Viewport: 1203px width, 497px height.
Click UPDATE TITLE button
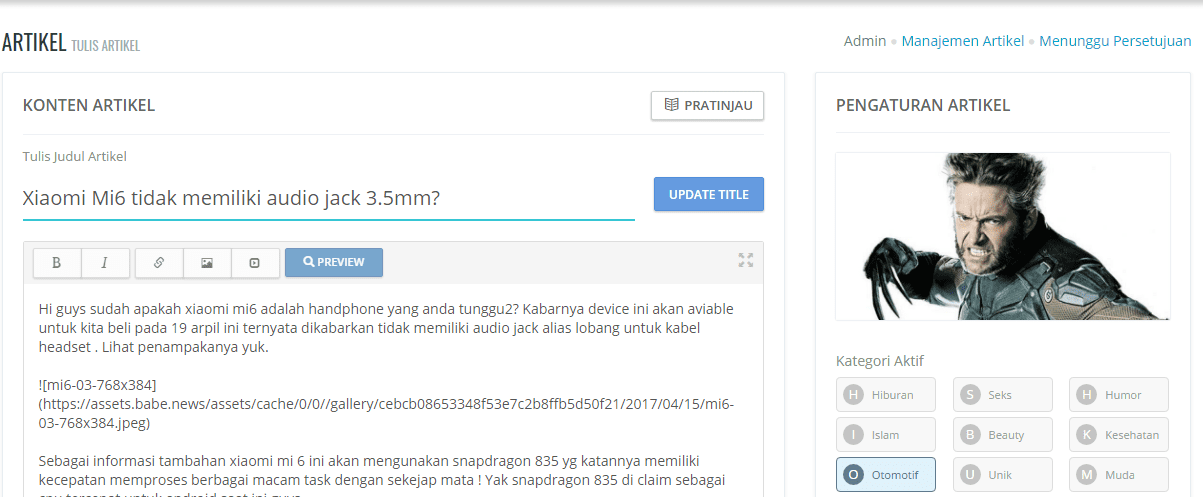(x=709, y=195)
